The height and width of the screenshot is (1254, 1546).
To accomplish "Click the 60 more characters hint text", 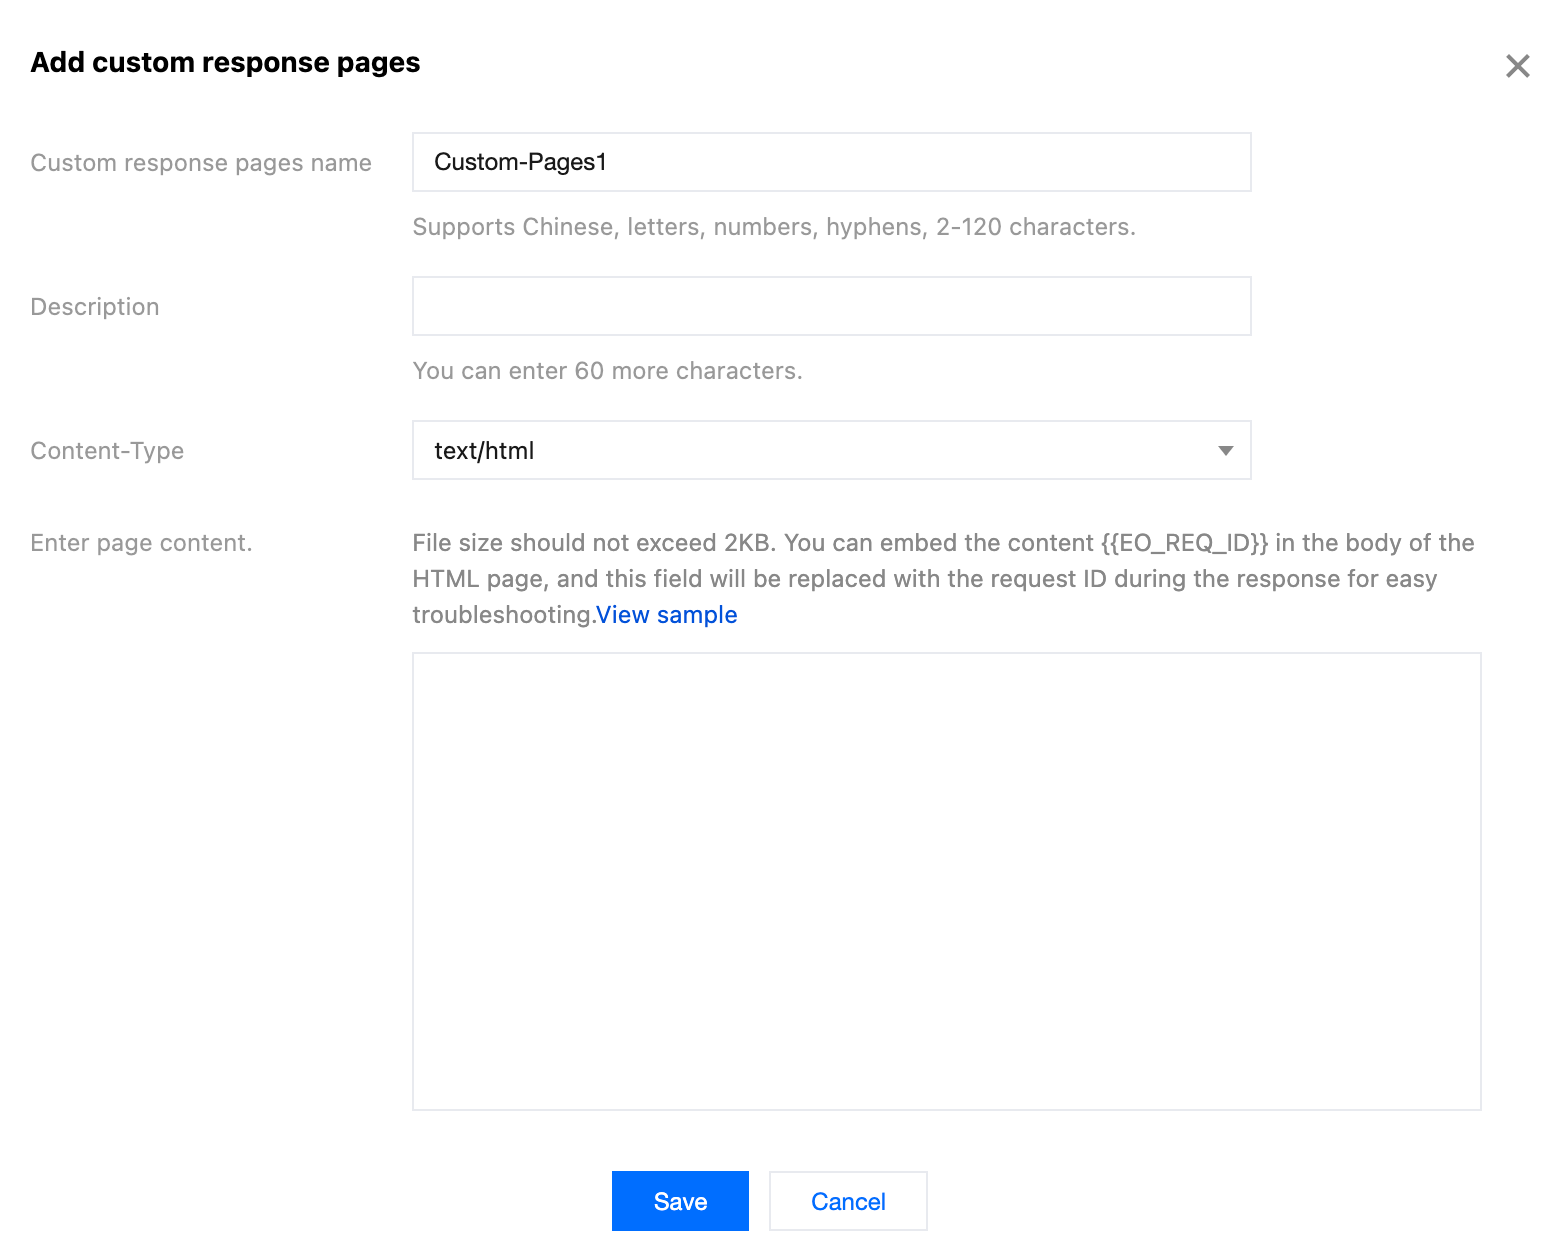I will coord(607,371).
